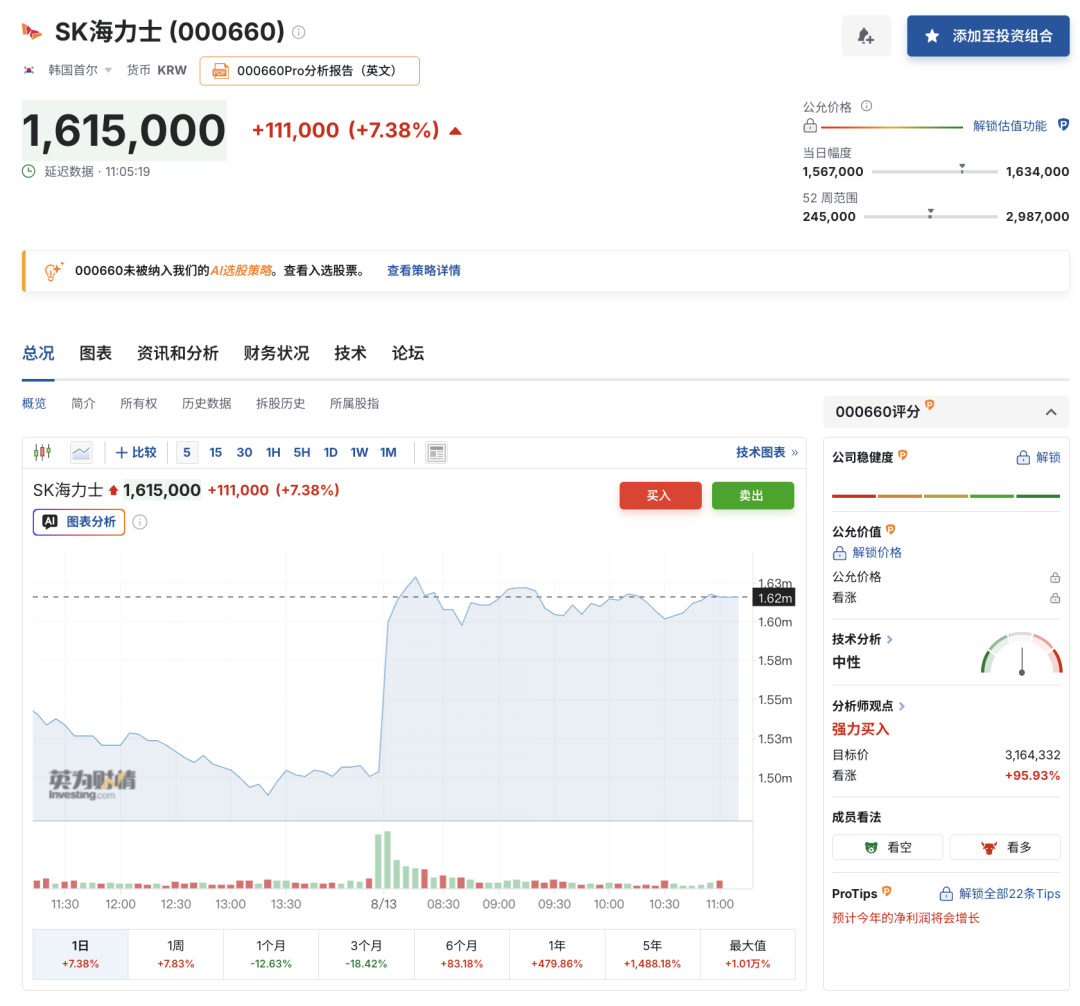Screen dimensions: 1080x1006
Task: Select the 5年 period box
Action: tap(652, 954)
